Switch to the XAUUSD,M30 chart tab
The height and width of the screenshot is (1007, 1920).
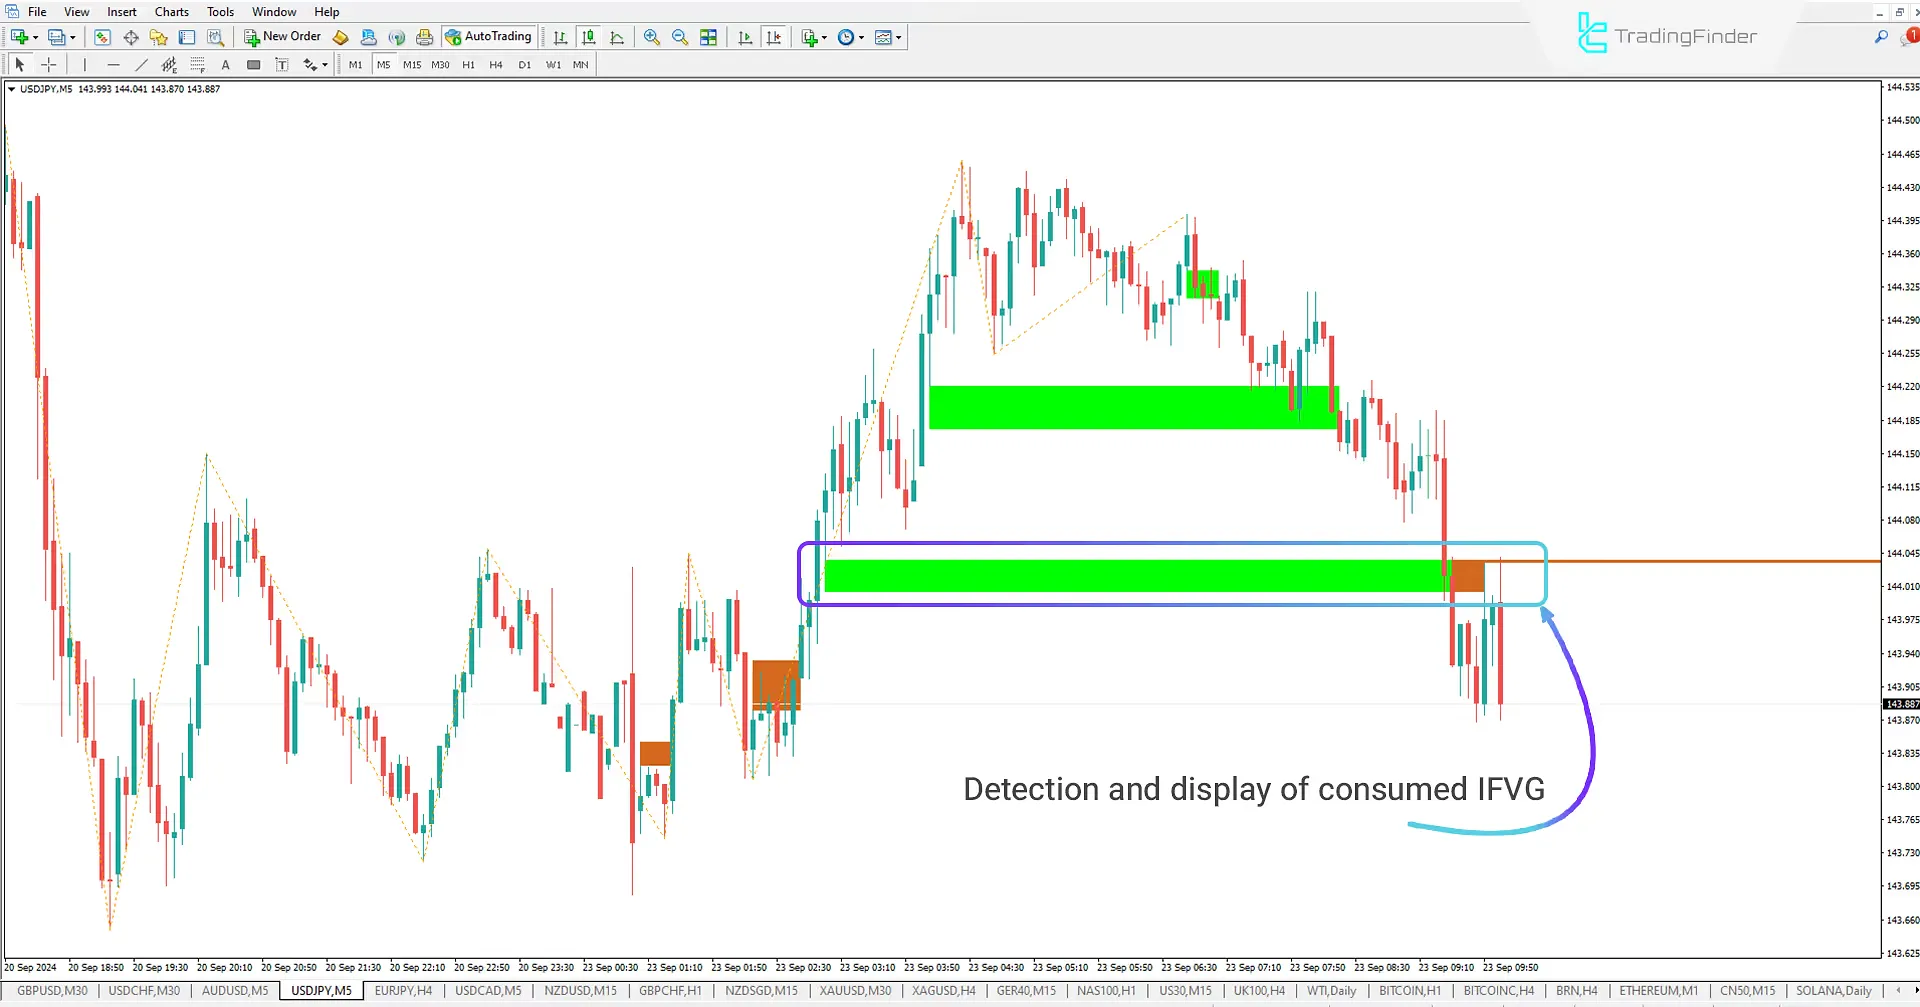[855, 991]
